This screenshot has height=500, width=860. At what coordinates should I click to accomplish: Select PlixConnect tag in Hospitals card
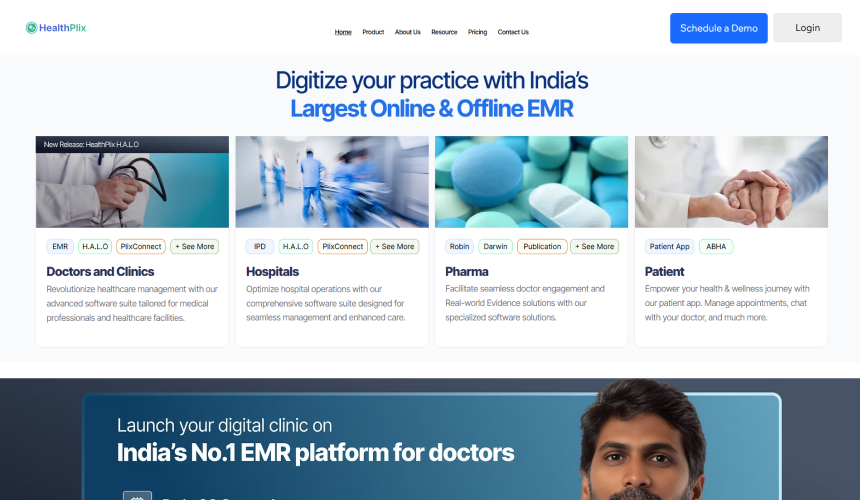pos(342,247)
